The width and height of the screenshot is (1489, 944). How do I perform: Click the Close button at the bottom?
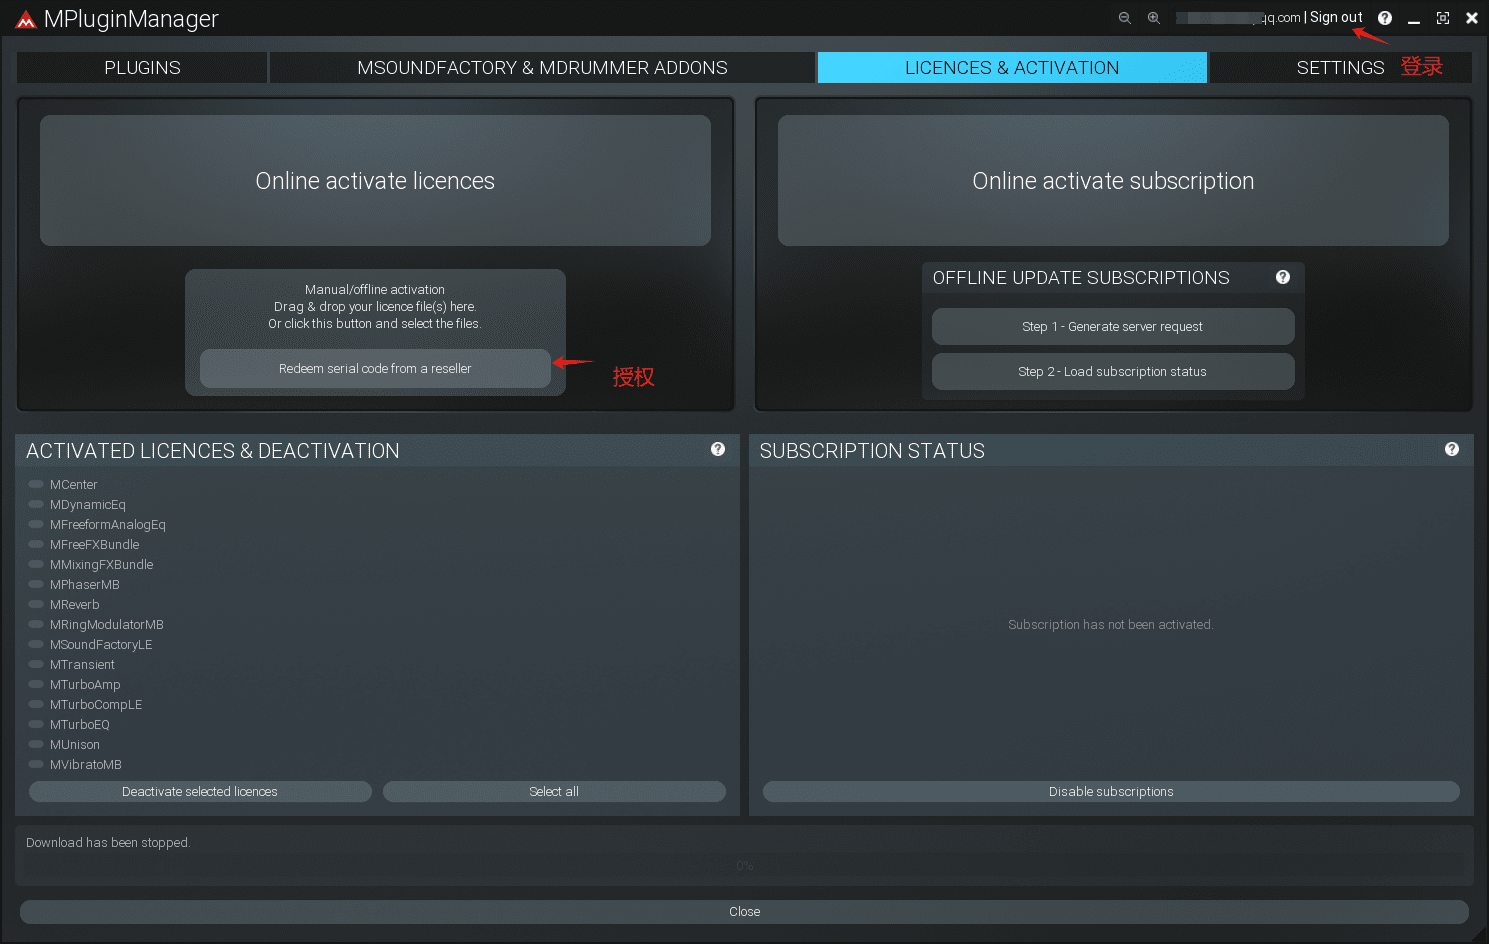pos(744,911)
